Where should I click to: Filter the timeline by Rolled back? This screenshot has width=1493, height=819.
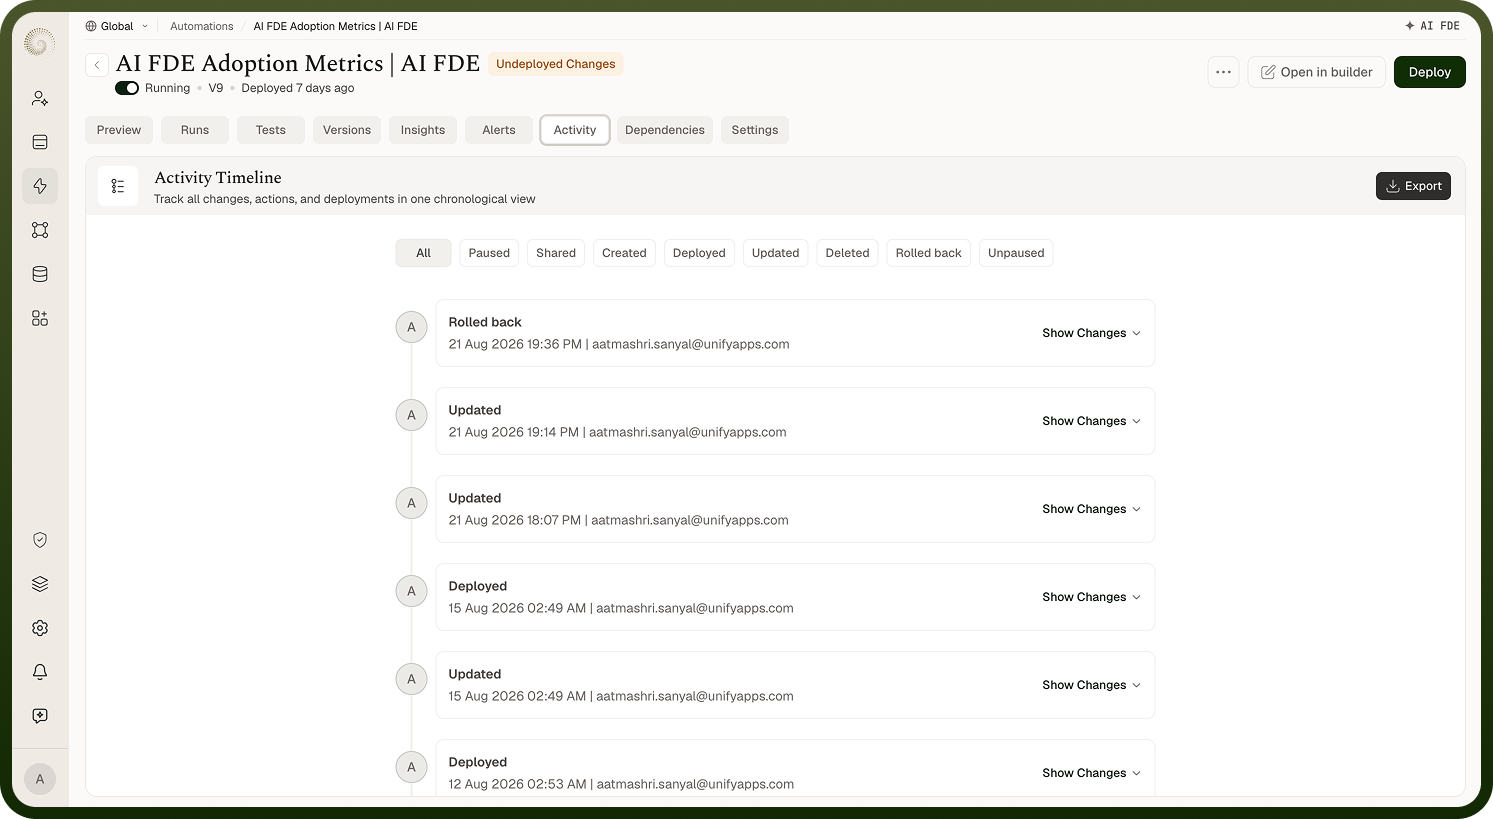(928, 253)
